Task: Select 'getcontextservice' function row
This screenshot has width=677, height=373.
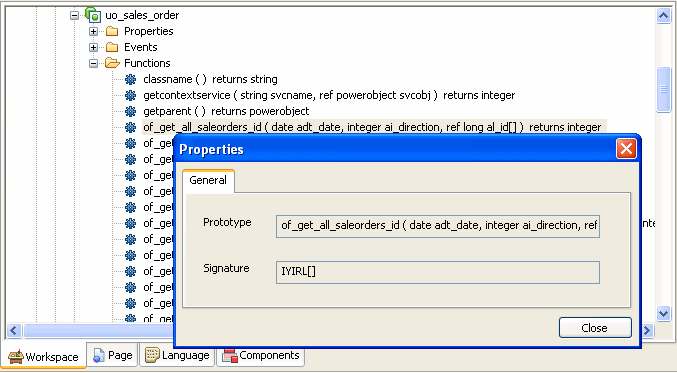Action: tap(329, 95)
